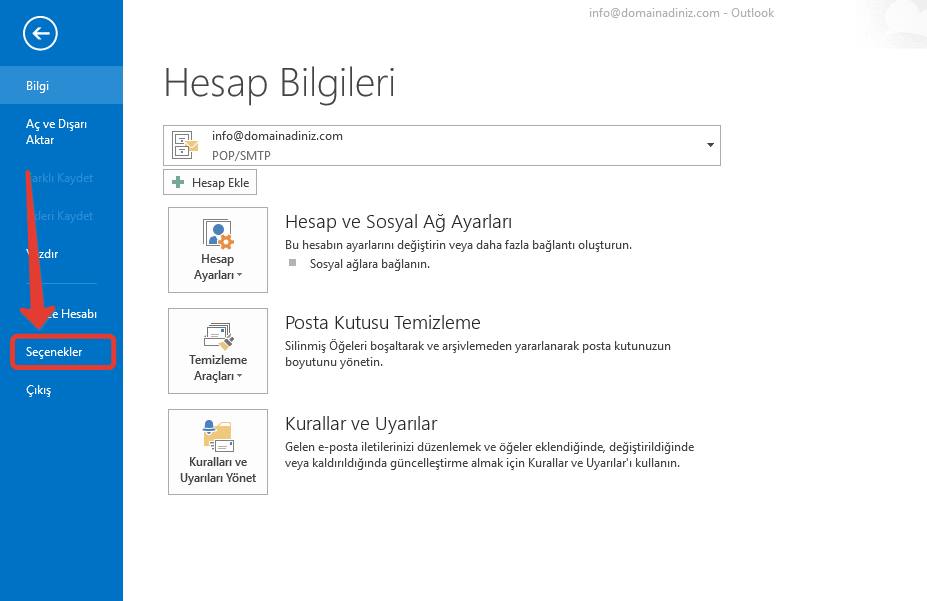
Task: Select the Bilgi tab in sidebar
Action: click(x=61, y=86)
